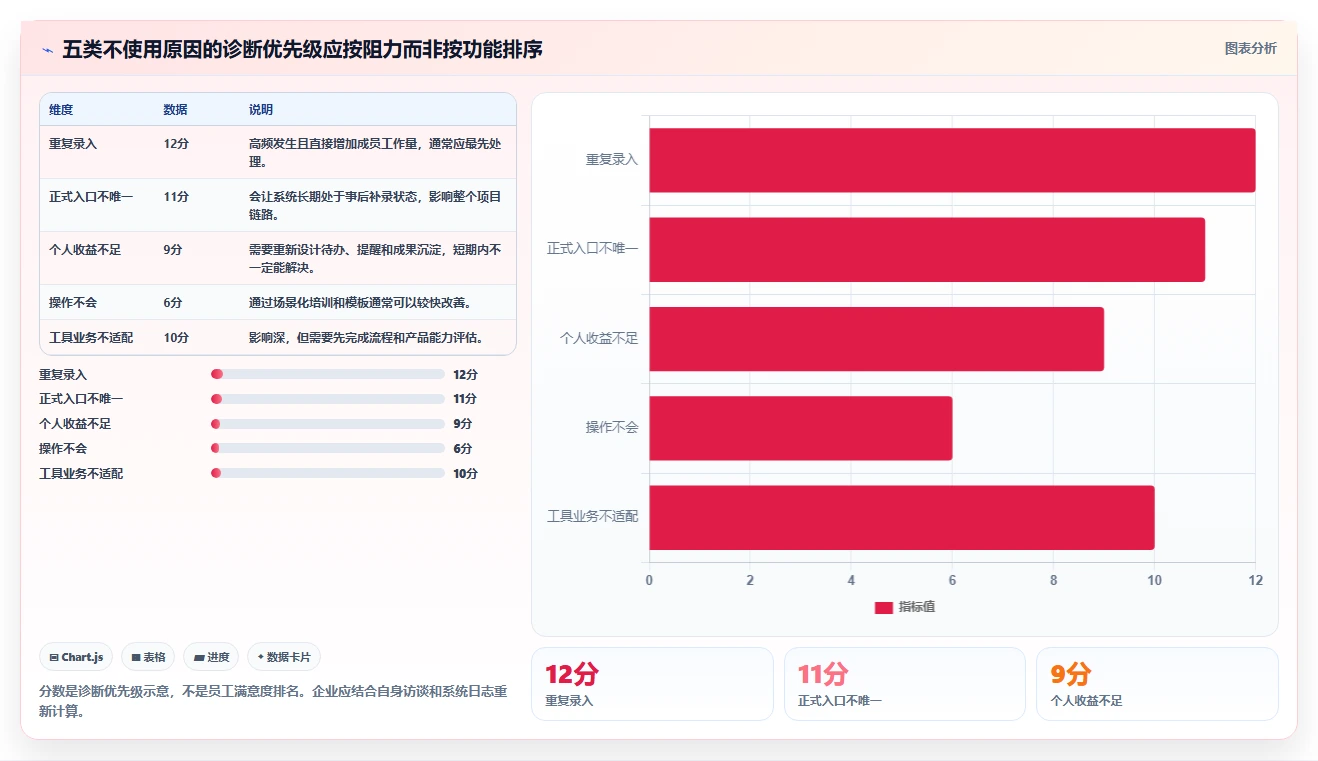
Task: Click the 数据 column header
Action: pos(175,110)
